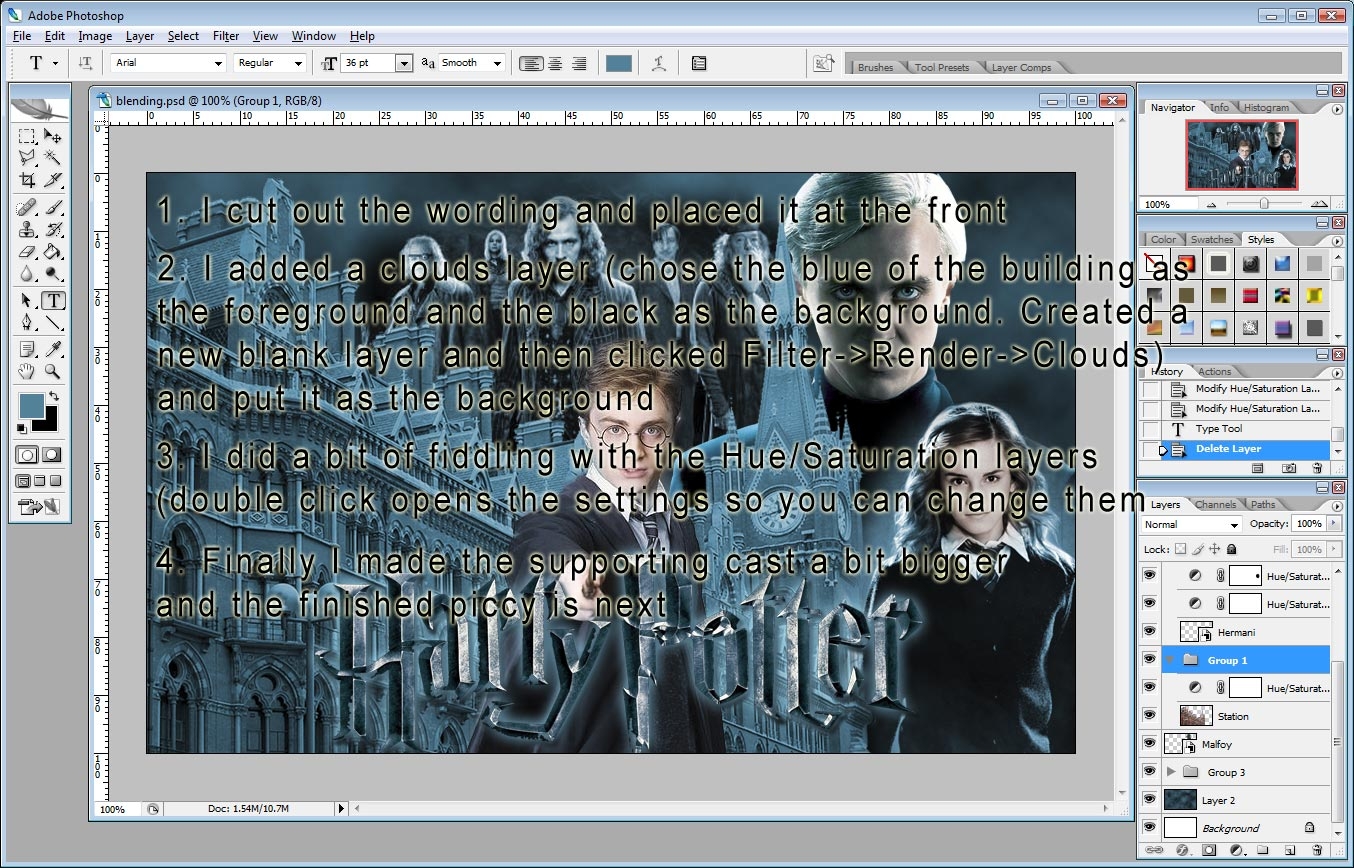Select the Blur tool
Viewport: 1354px width, 868px height.
(x=28, y=274)
